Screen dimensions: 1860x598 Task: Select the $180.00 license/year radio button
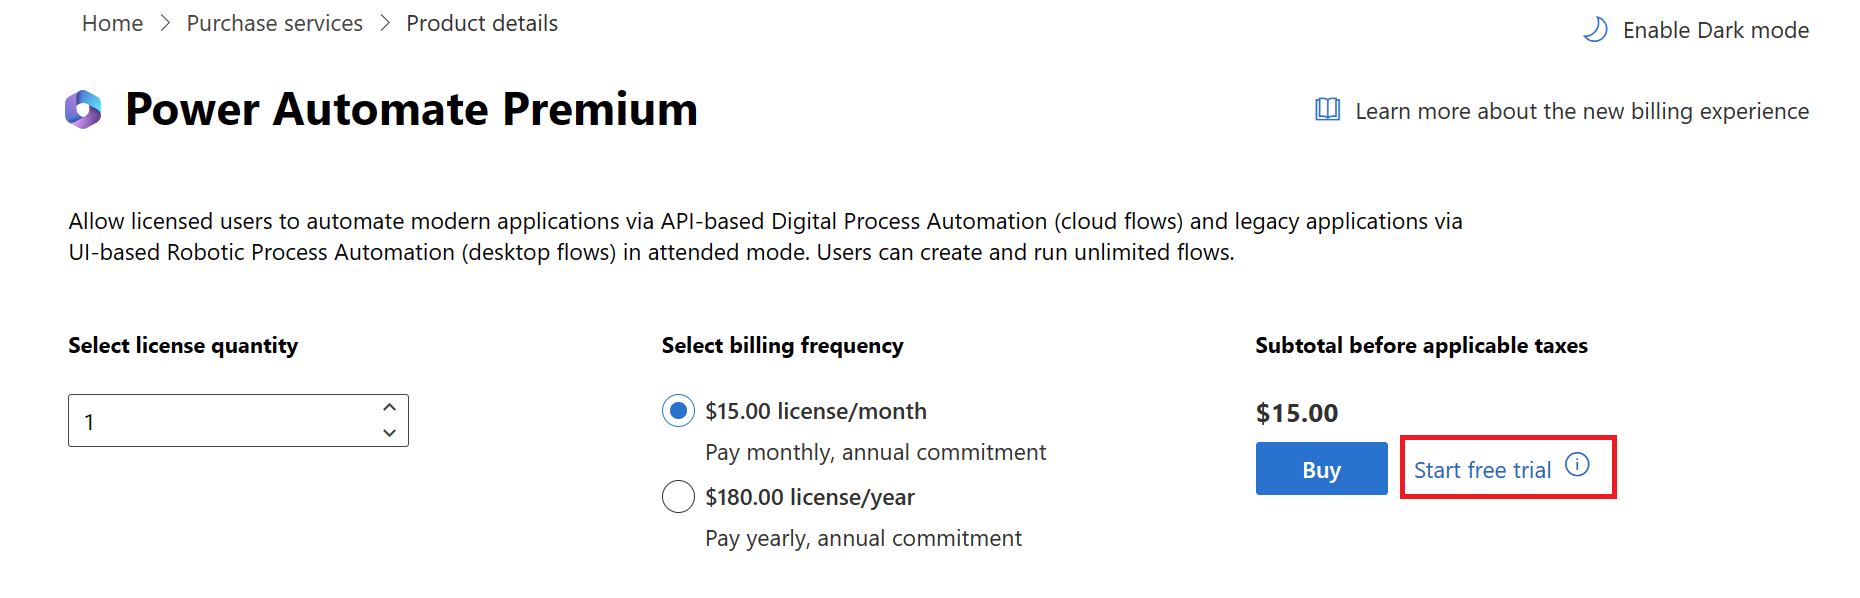(x=678, y=497)
